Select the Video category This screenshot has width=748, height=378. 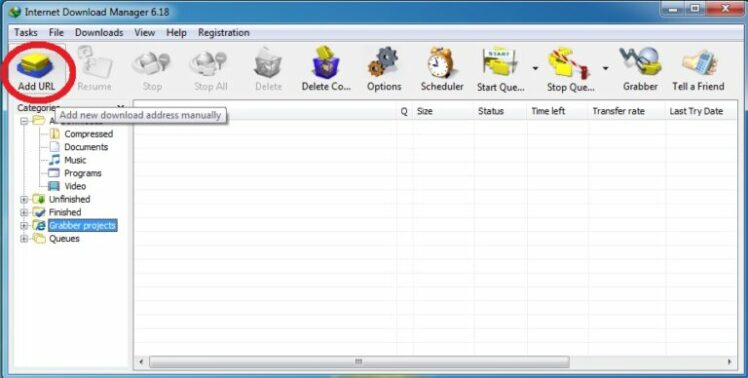(x=75, y=186)
